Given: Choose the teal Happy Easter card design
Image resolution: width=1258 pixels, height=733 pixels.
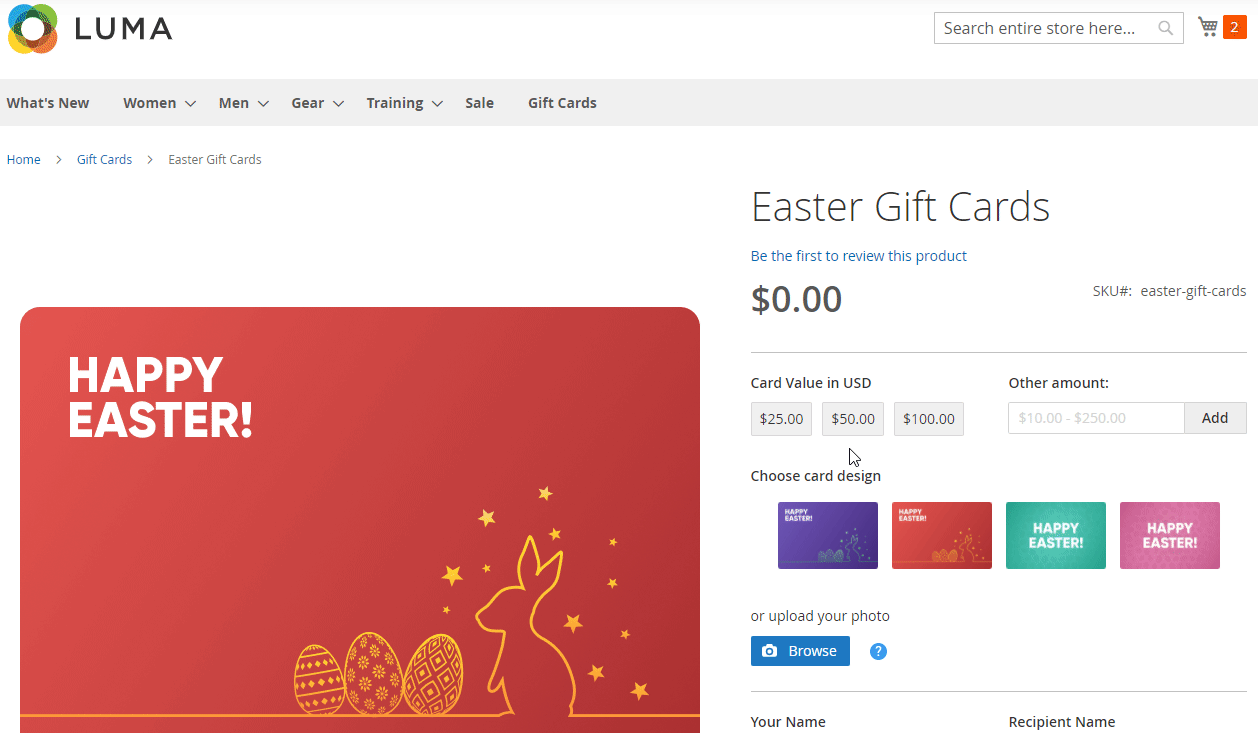Looking at the screenshot, I should (x=1056, y=536).
